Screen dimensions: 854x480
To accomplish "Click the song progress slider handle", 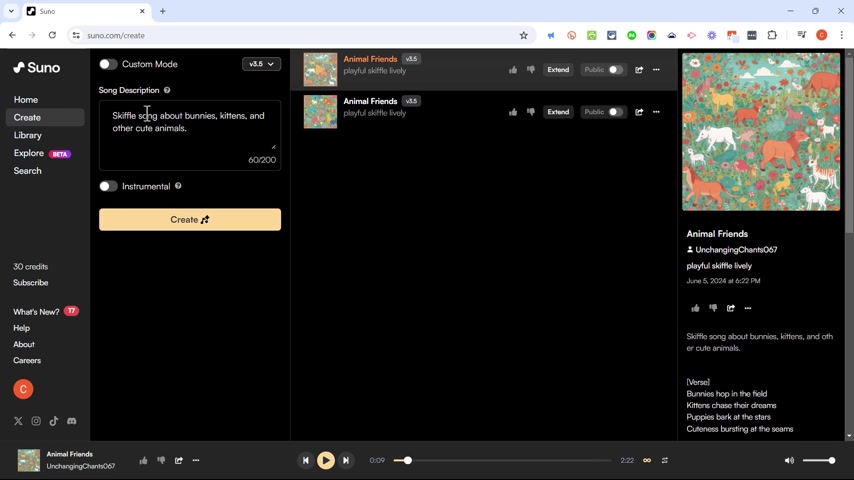I will [407, 460].
